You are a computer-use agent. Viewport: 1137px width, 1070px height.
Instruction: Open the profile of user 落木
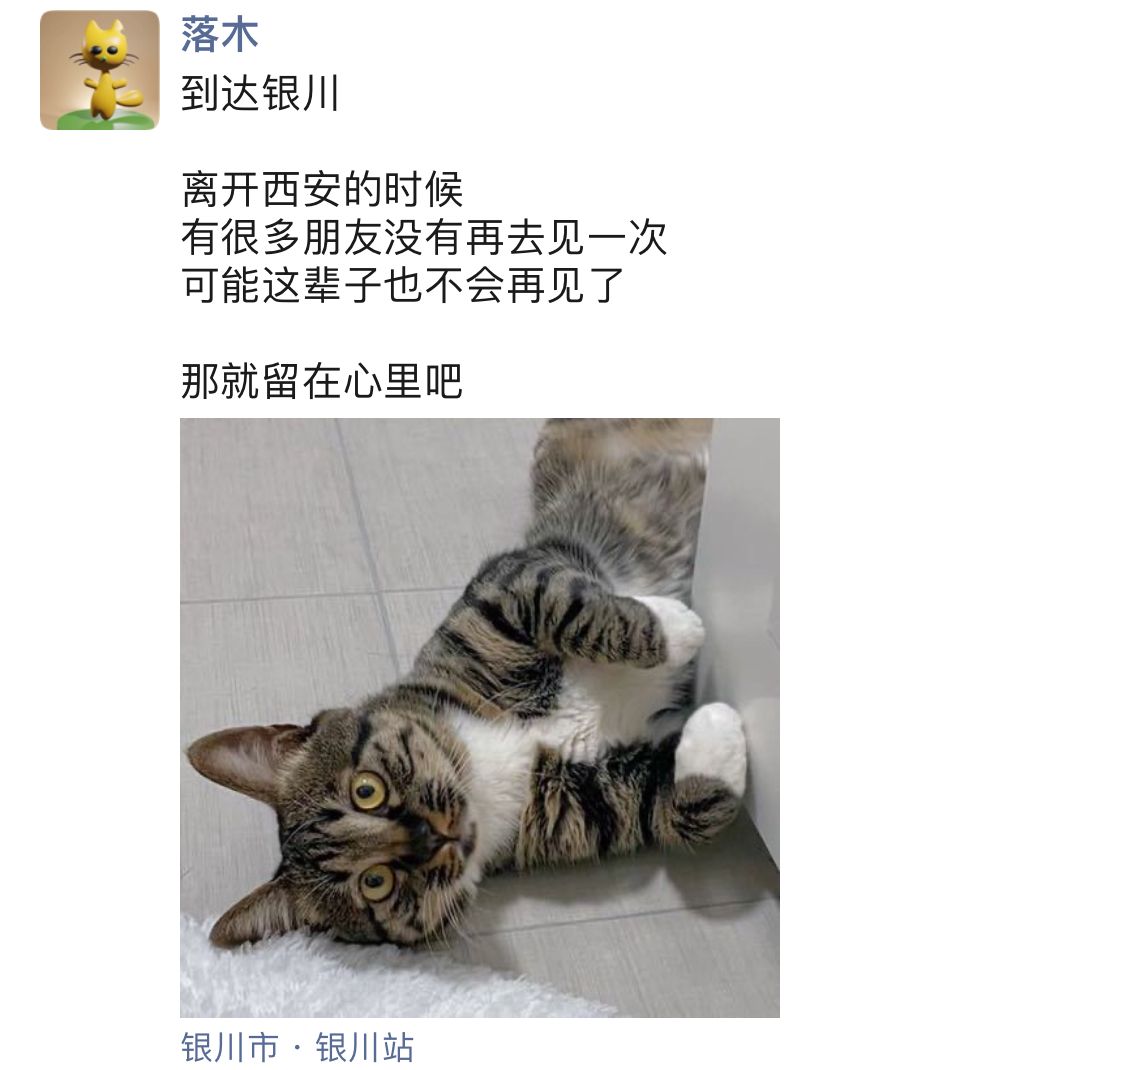click(220, 34)
